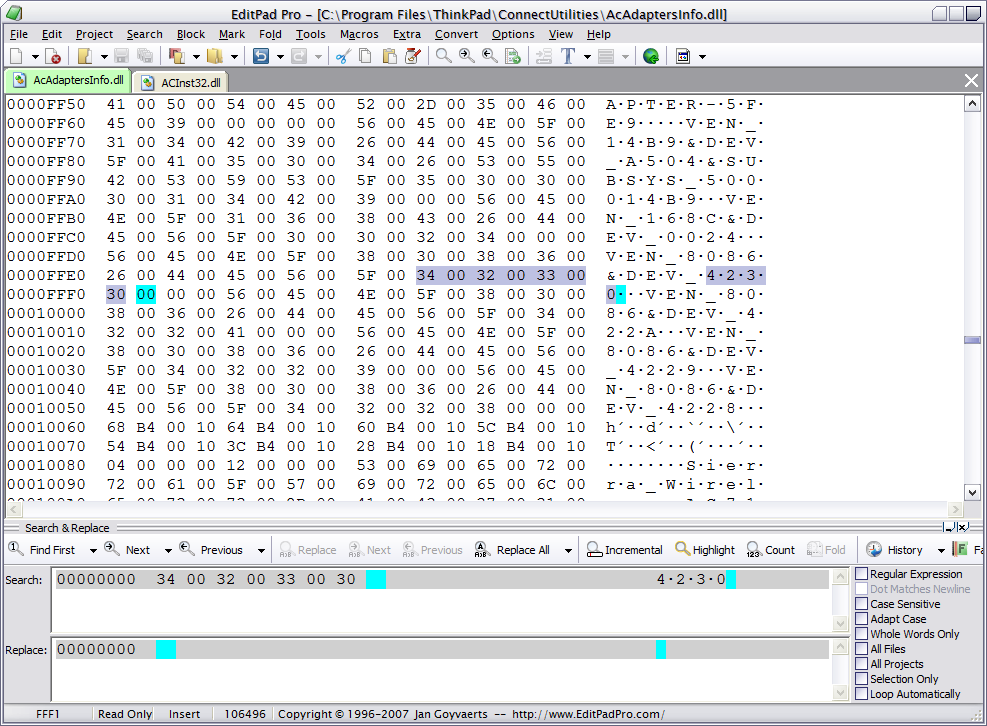This screenshot has width=987, height=726.
Task: Enable the Selection Only checkbox
Action: tap(862, 679)
